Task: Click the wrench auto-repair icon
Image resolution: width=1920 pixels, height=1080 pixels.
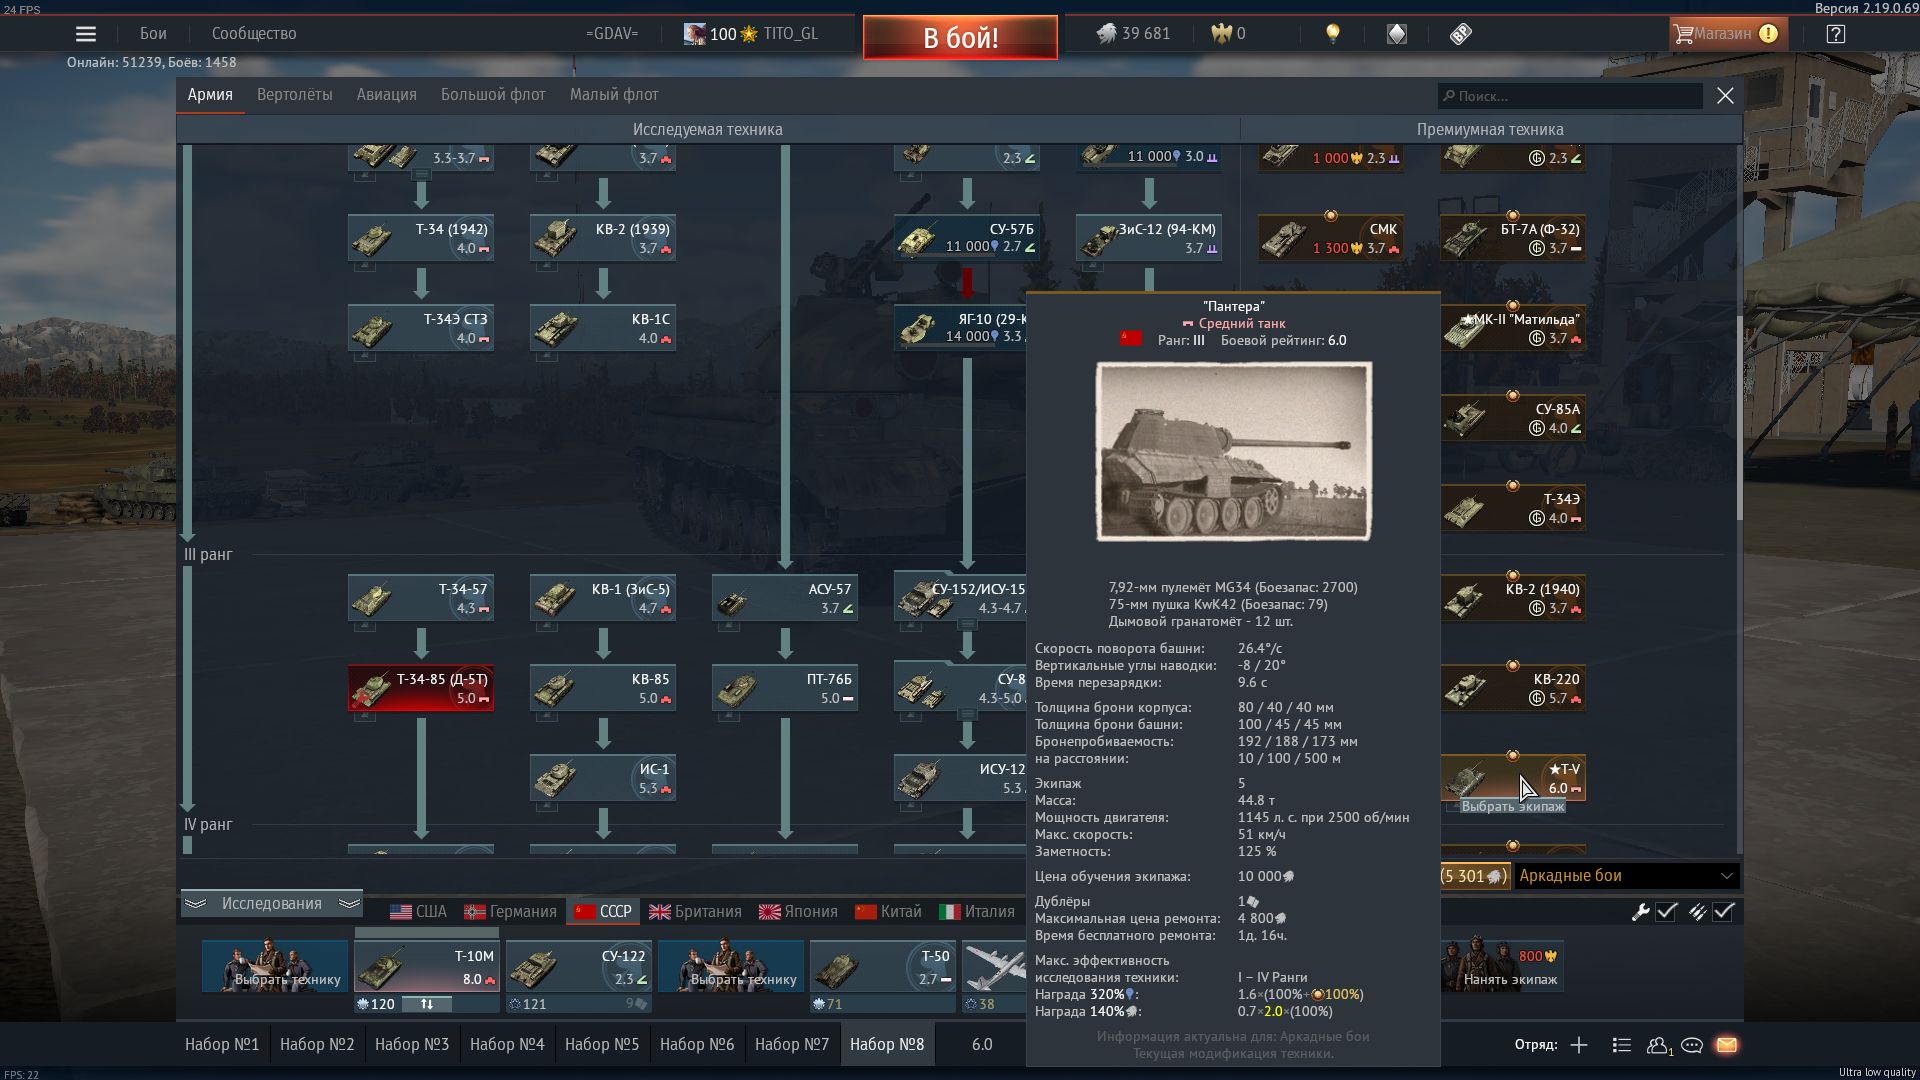Action: pyautogui.click(x=1640, y=911)
